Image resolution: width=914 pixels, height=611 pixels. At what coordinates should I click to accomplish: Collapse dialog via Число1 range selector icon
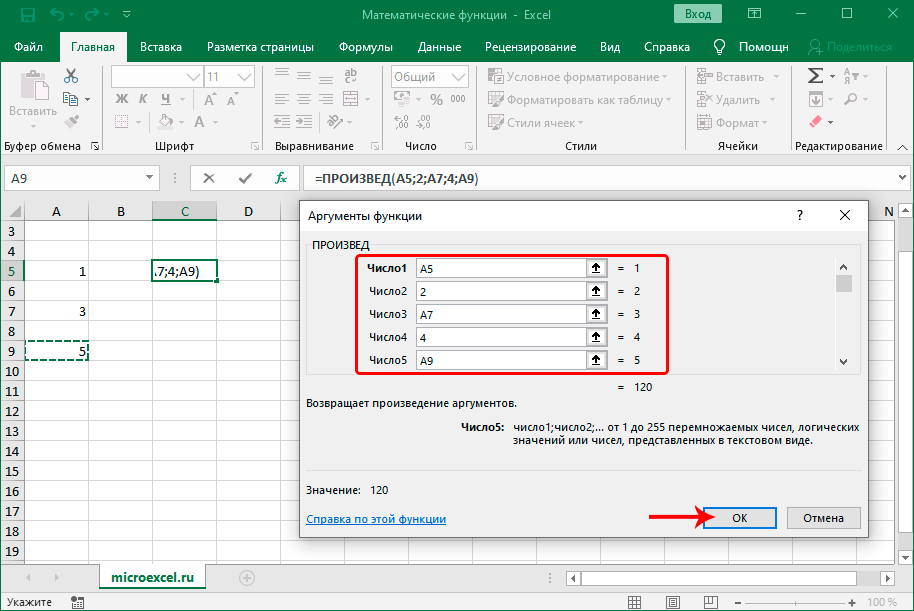(x=596, y=268)
